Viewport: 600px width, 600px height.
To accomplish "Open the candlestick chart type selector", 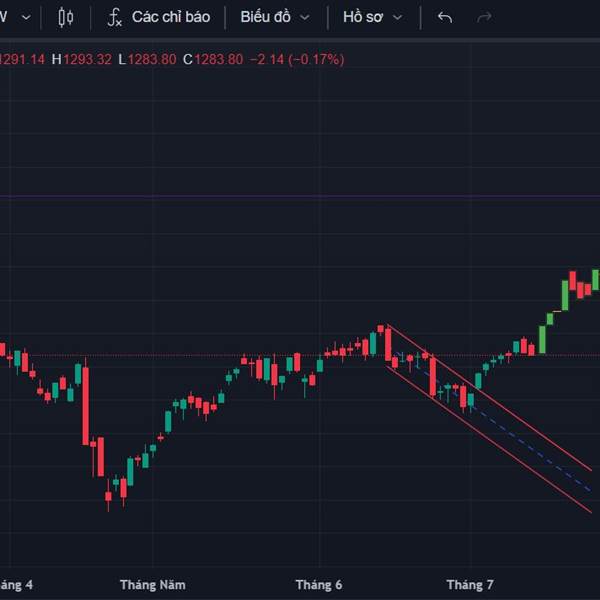I will 65,17.
